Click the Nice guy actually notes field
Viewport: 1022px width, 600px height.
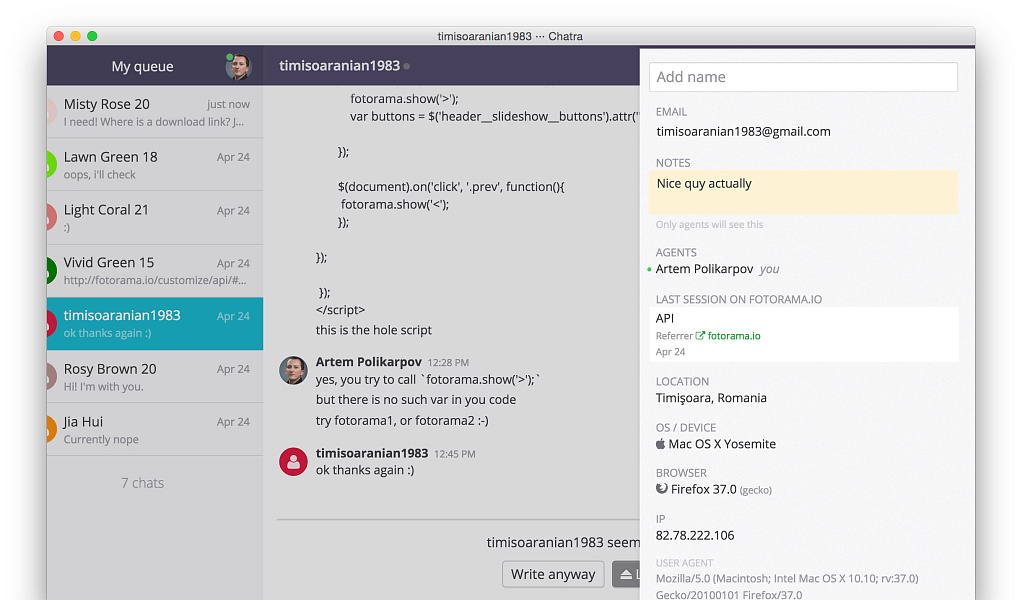point(803,192)
